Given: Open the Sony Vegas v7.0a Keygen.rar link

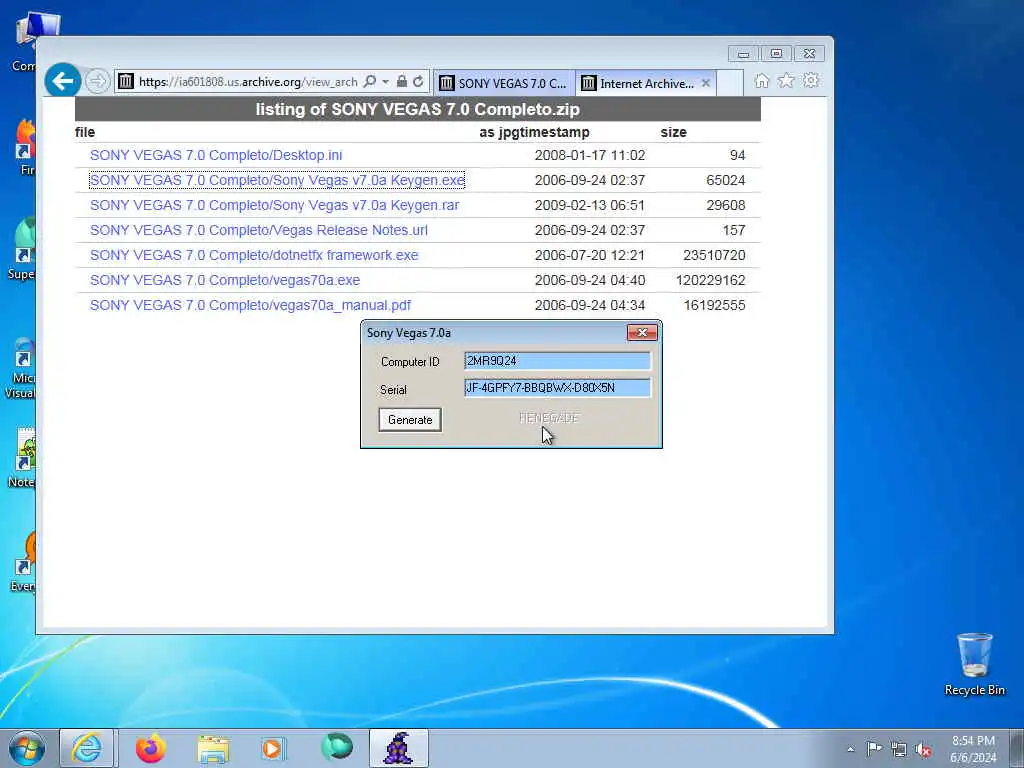Looking at the screenshot, I should point(274,205).
